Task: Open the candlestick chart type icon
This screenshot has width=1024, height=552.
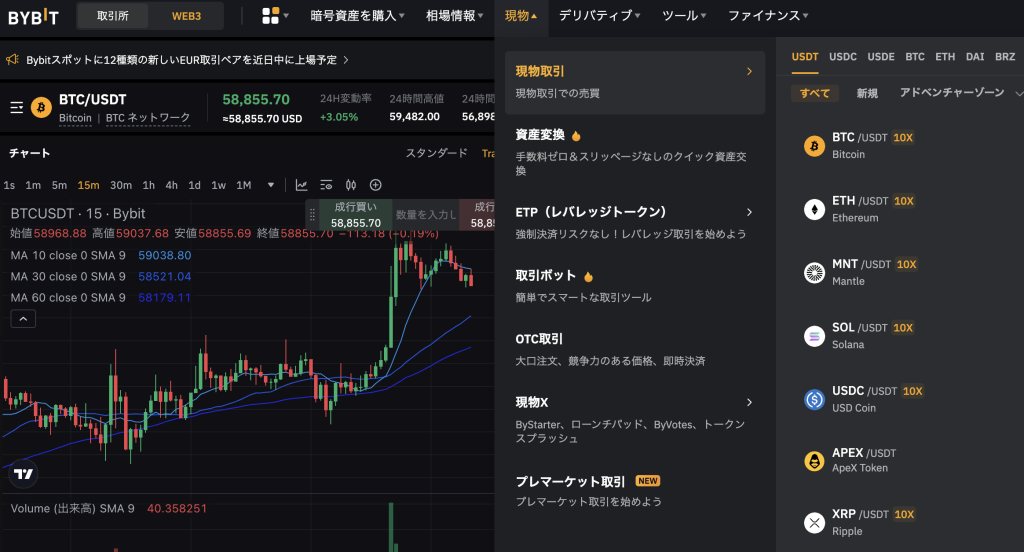Action: point(351,185)
